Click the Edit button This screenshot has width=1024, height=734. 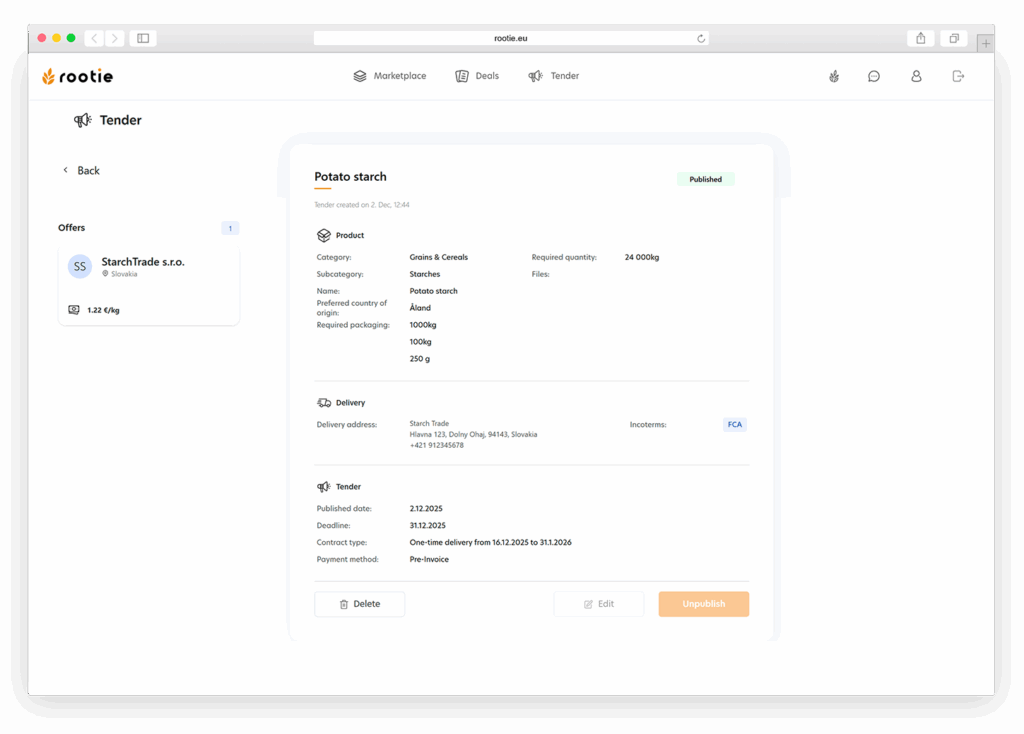click(598, 604)
